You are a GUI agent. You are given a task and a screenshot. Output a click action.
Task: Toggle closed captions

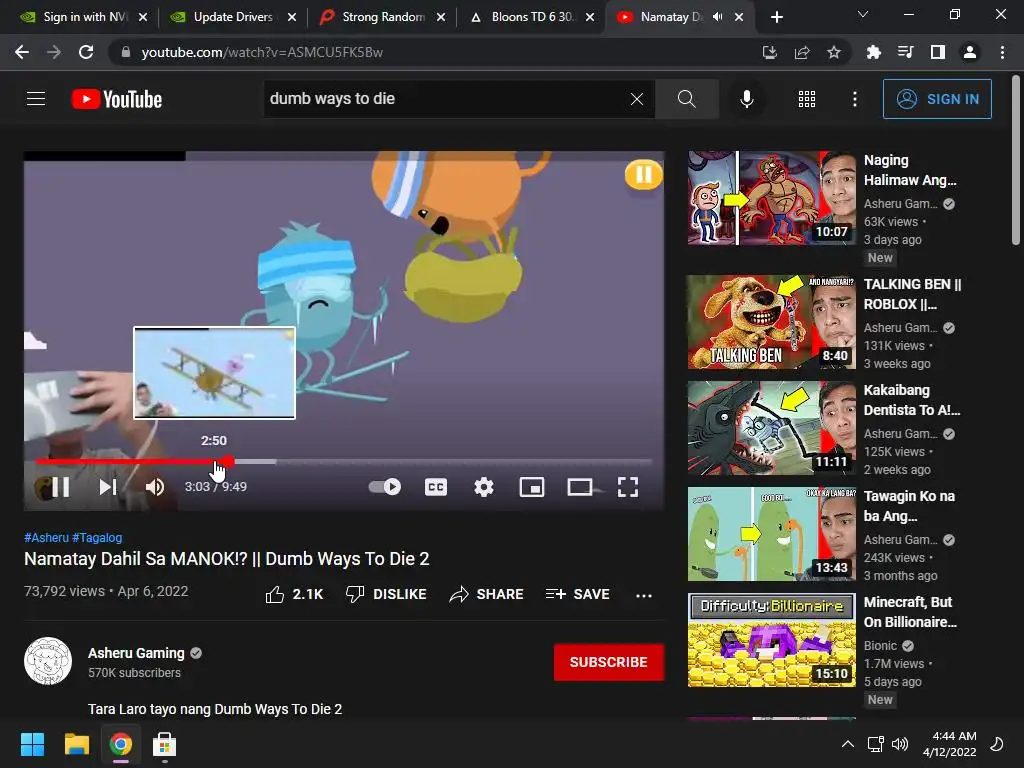tap(436, 487)
